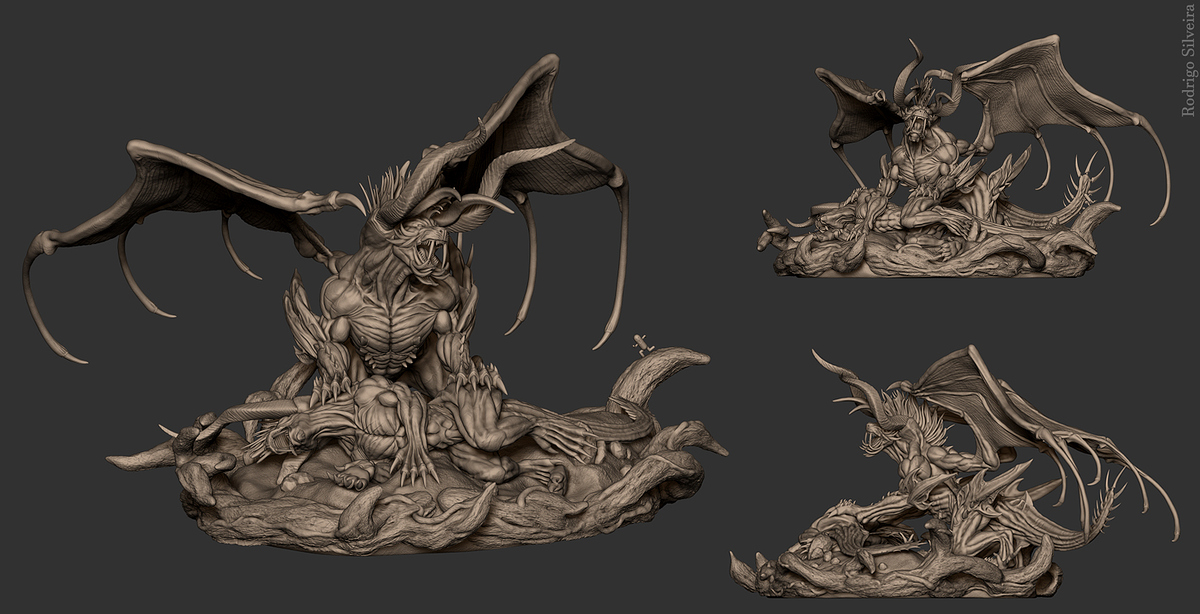Open the bottom-right side-view sculpt render

click(955, 472)
